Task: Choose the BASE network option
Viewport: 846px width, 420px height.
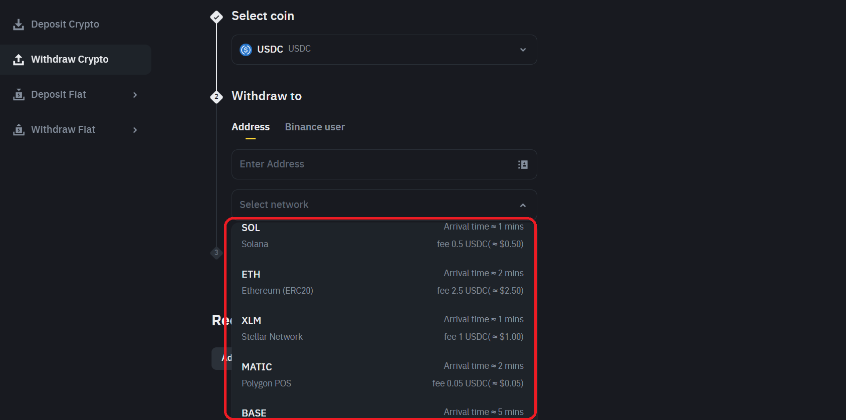Action: click(382, 411)
